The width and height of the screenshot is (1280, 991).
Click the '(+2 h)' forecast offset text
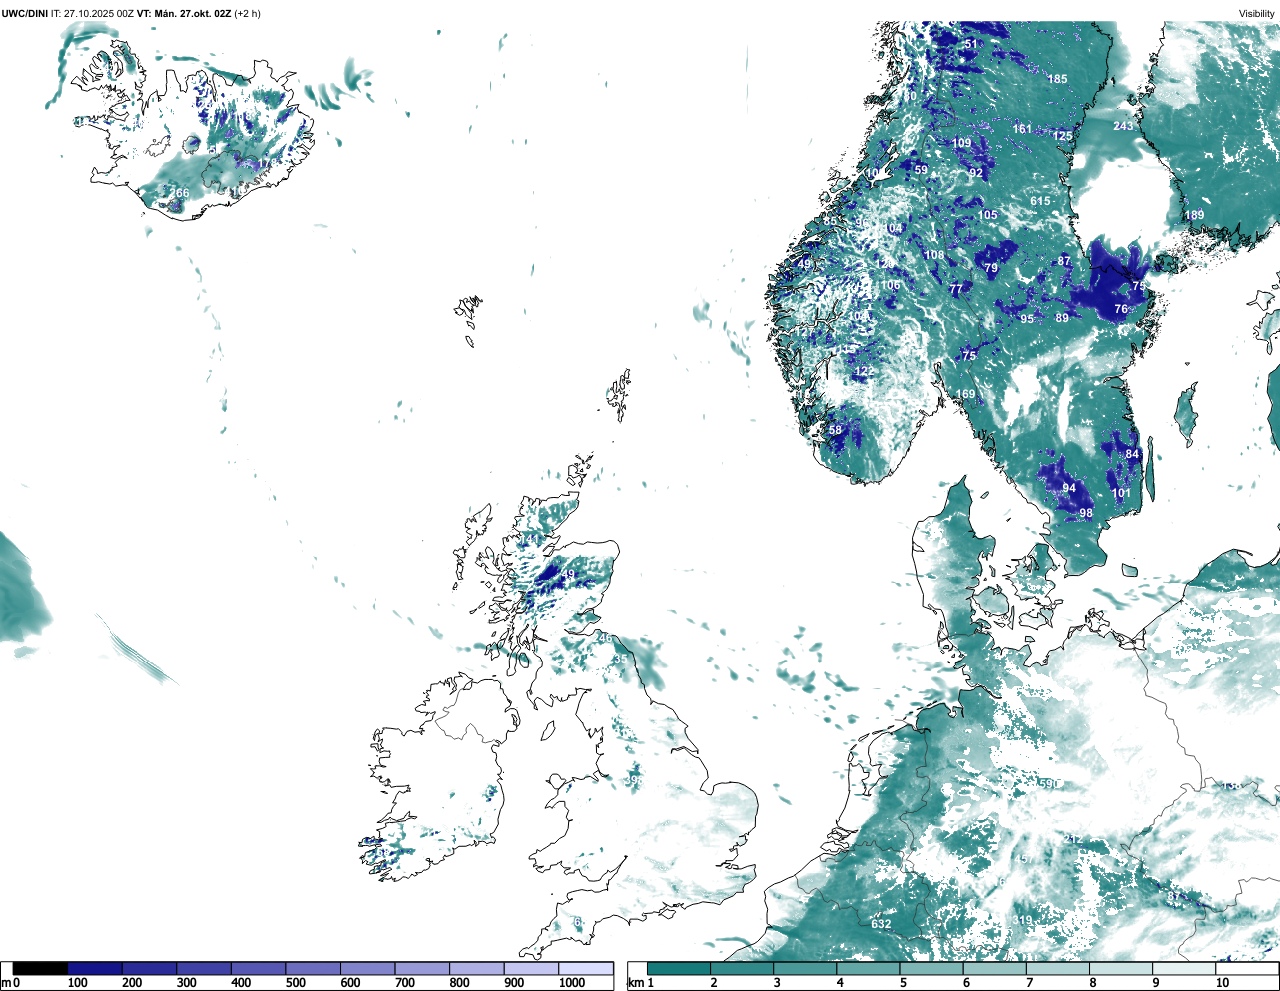[247, 14]
